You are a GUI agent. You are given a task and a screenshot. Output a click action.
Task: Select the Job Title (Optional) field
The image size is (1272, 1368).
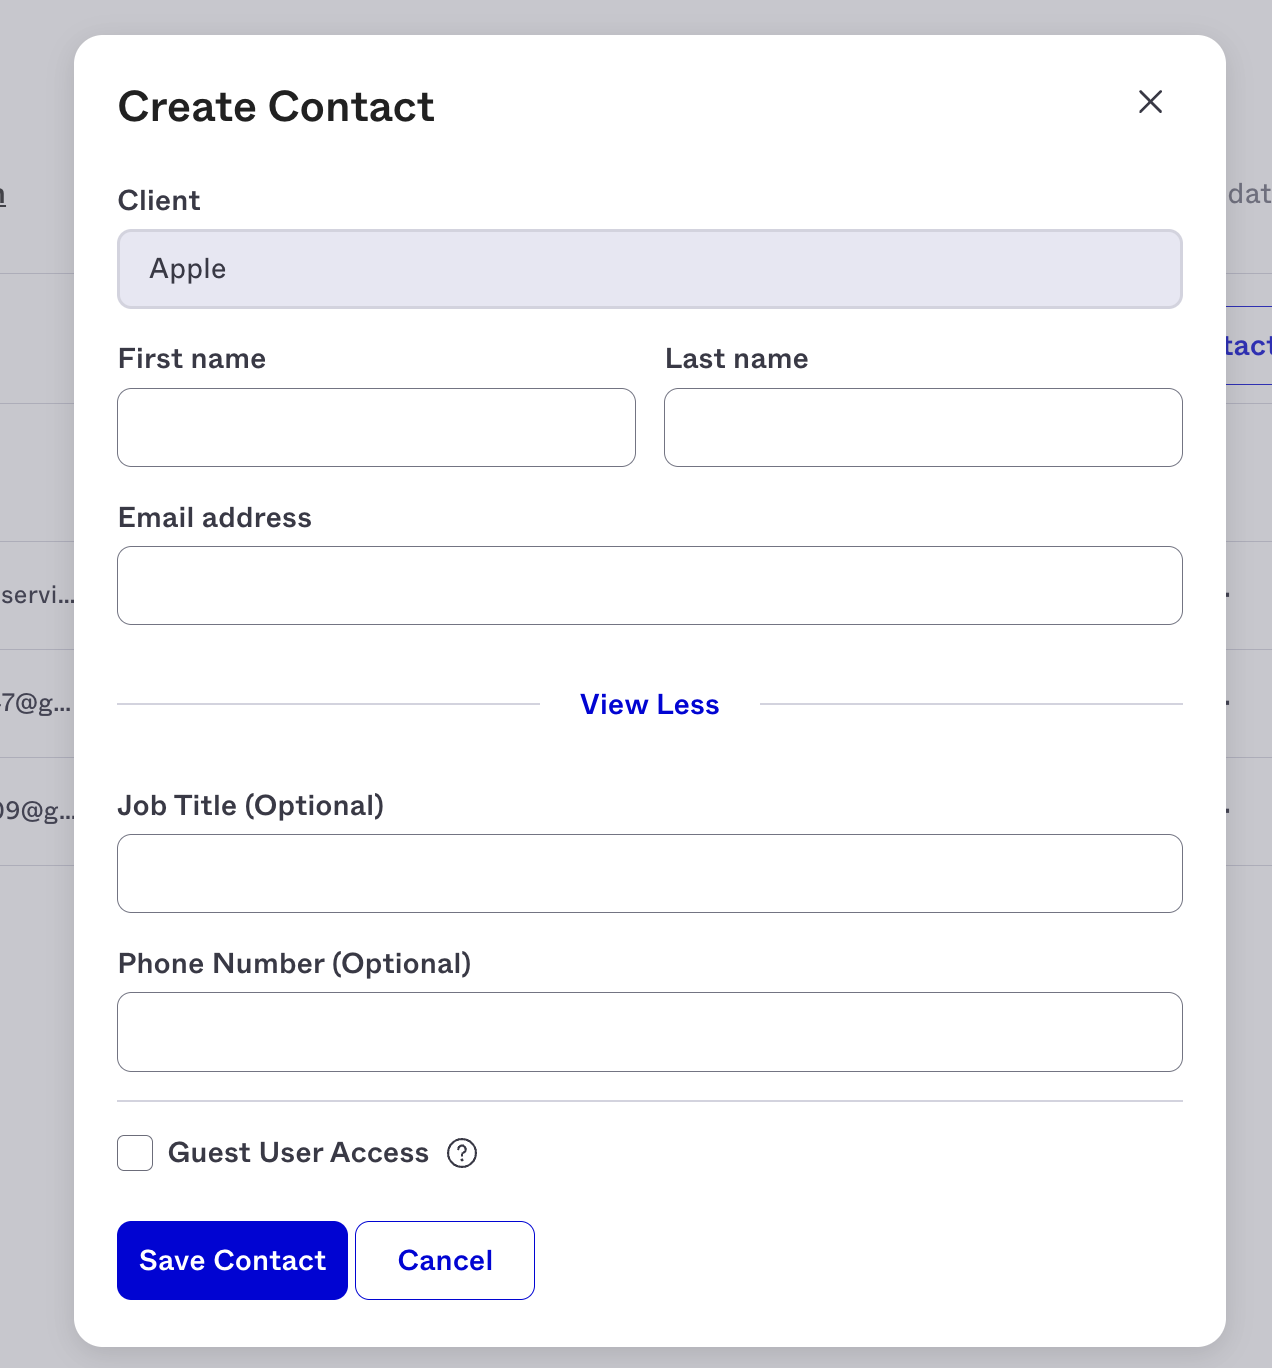(650, 873)
